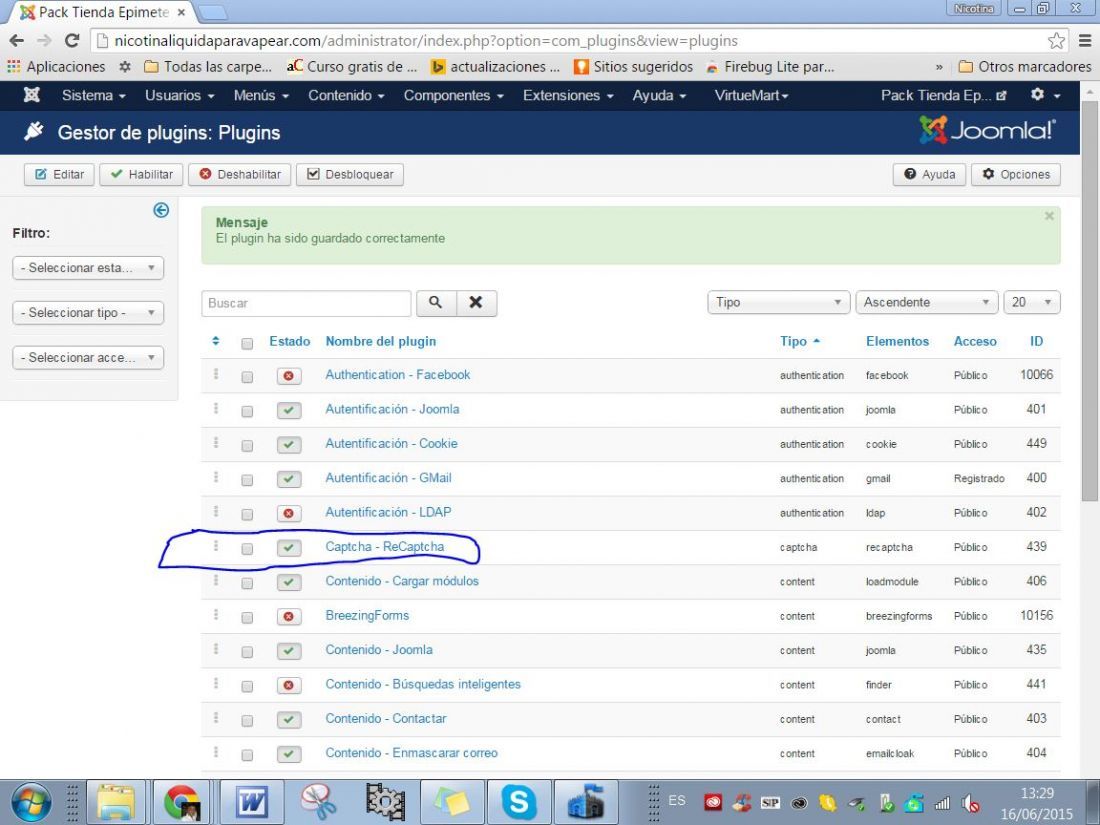Open the Chrome hamburger menu
Screen dimensions: 1100x825
coord(1085,41)
